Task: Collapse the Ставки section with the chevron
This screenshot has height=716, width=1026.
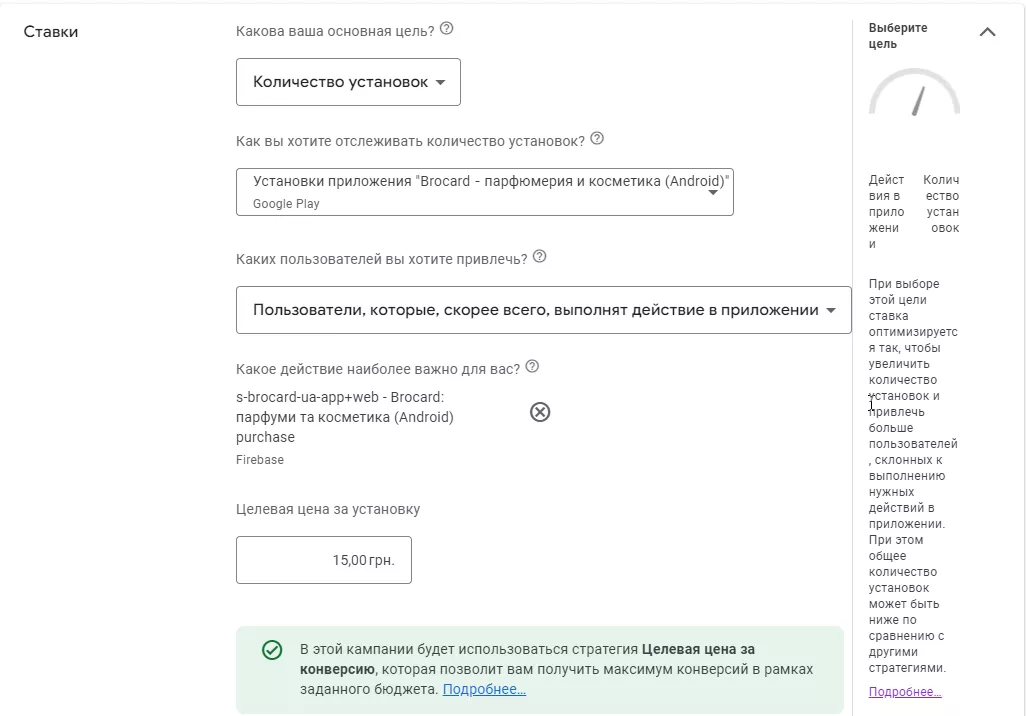Action: [x=987, y=32]
